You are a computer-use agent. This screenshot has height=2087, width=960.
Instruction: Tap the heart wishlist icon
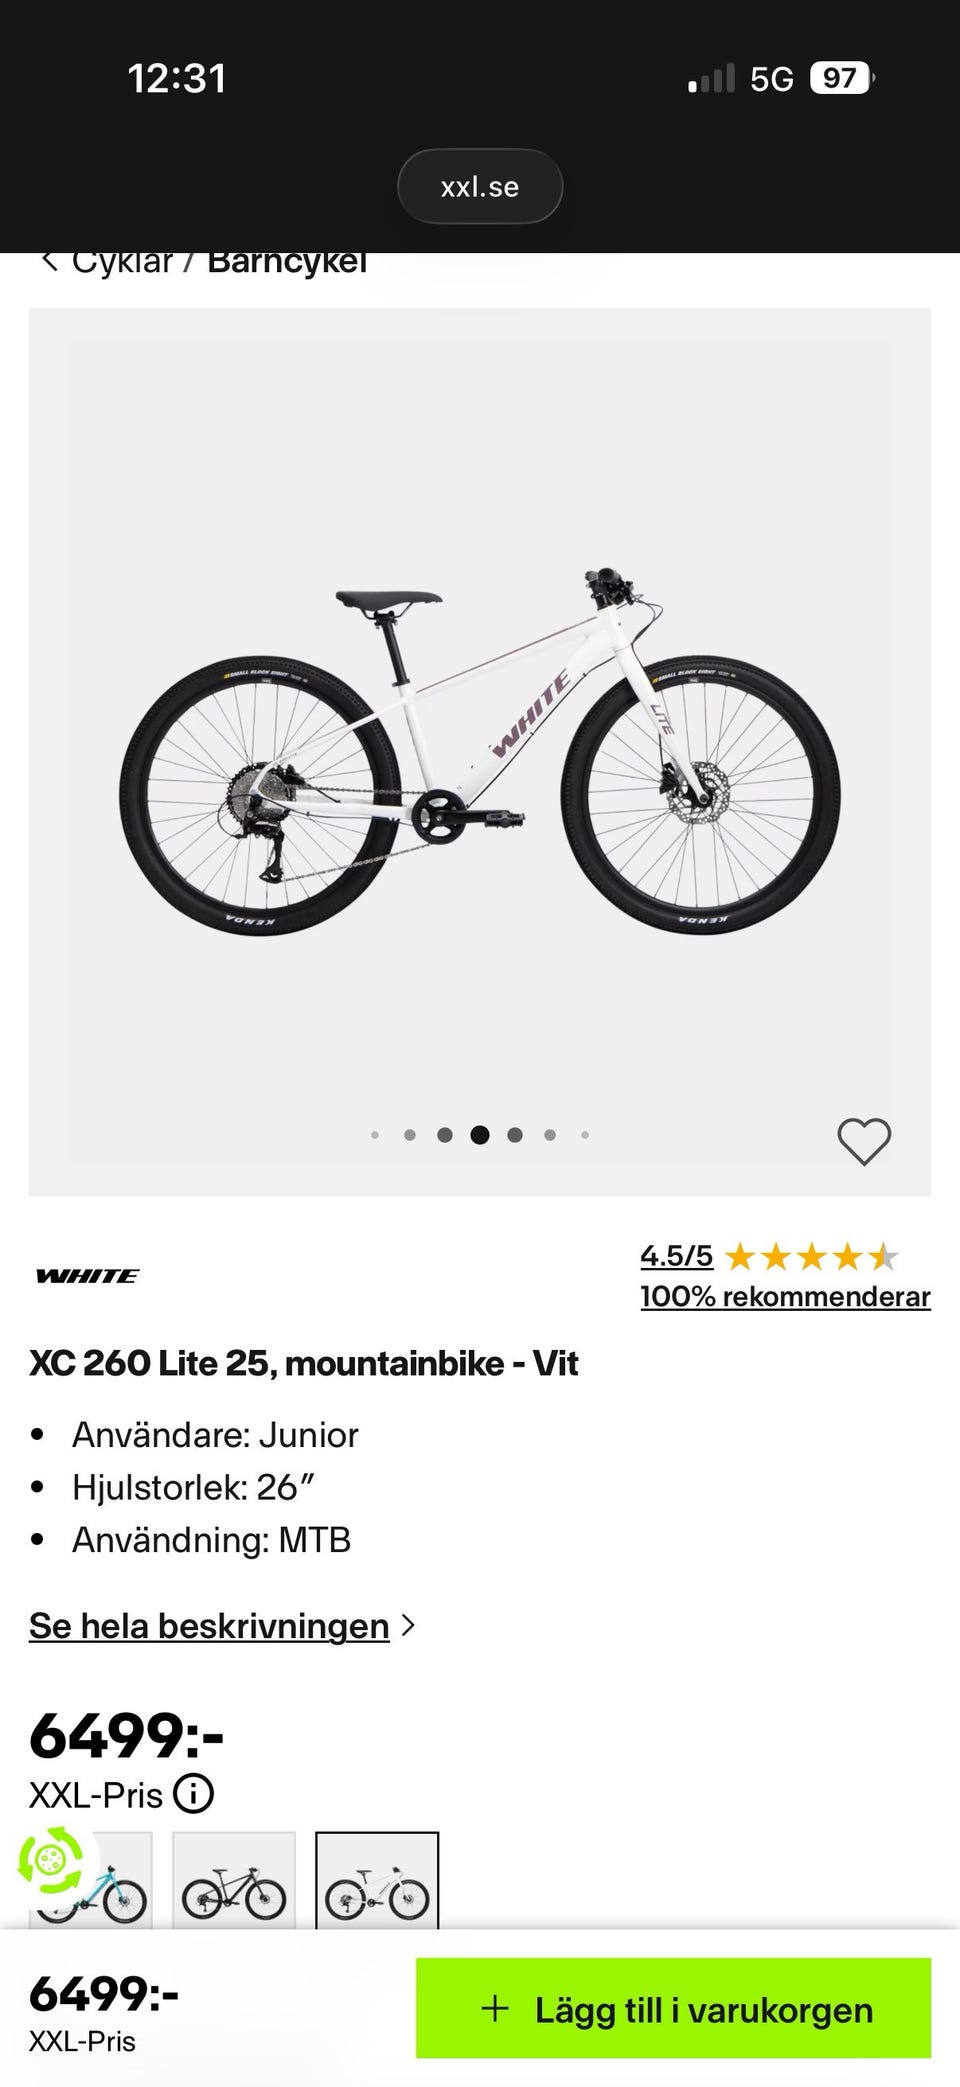click(864, 1141)
